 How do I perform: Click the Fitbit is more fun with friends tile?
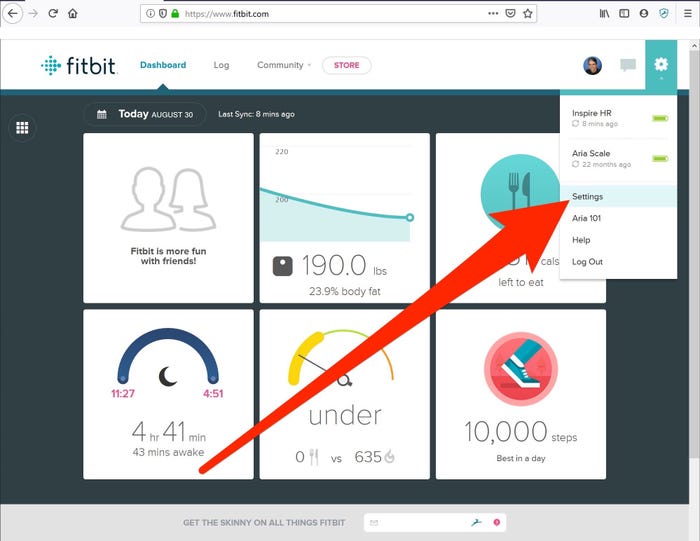[168, 218]
